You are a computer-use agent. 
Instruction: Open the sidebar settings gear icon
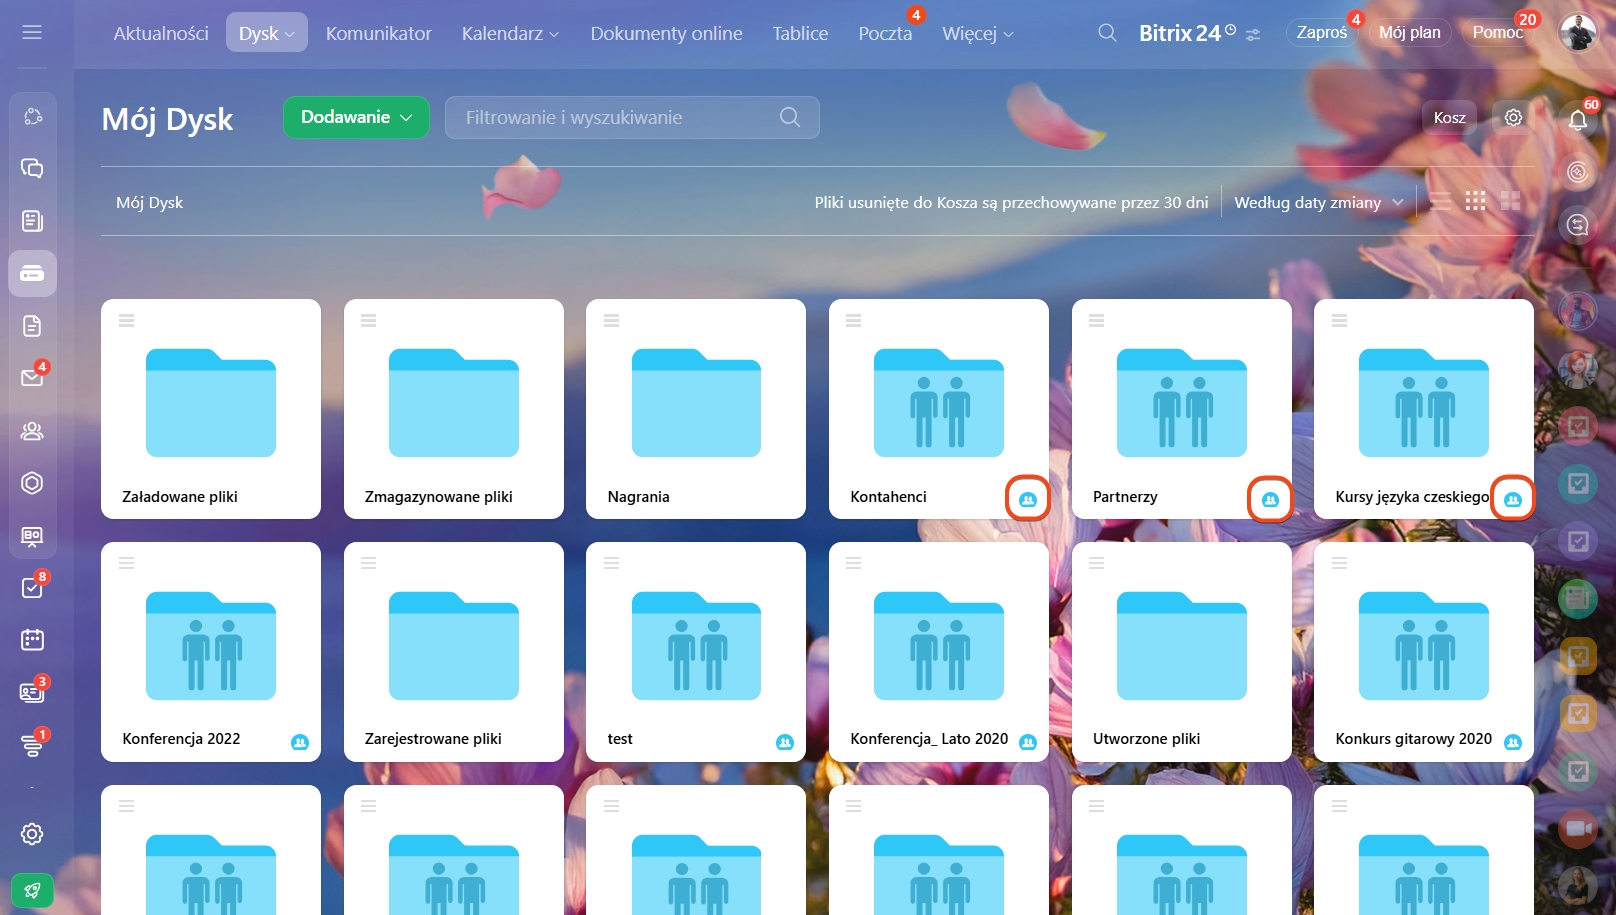(x=32, y=834)
